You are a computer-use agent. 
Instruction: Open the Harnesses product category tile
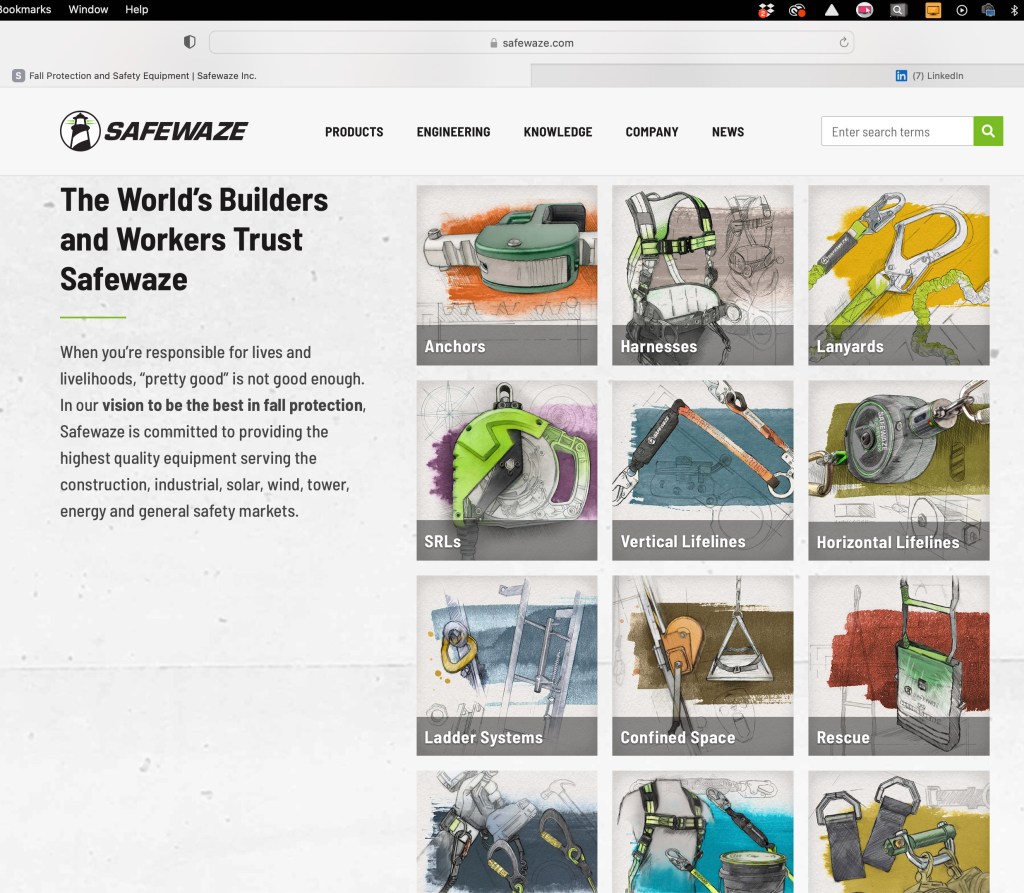click(702, 275)
